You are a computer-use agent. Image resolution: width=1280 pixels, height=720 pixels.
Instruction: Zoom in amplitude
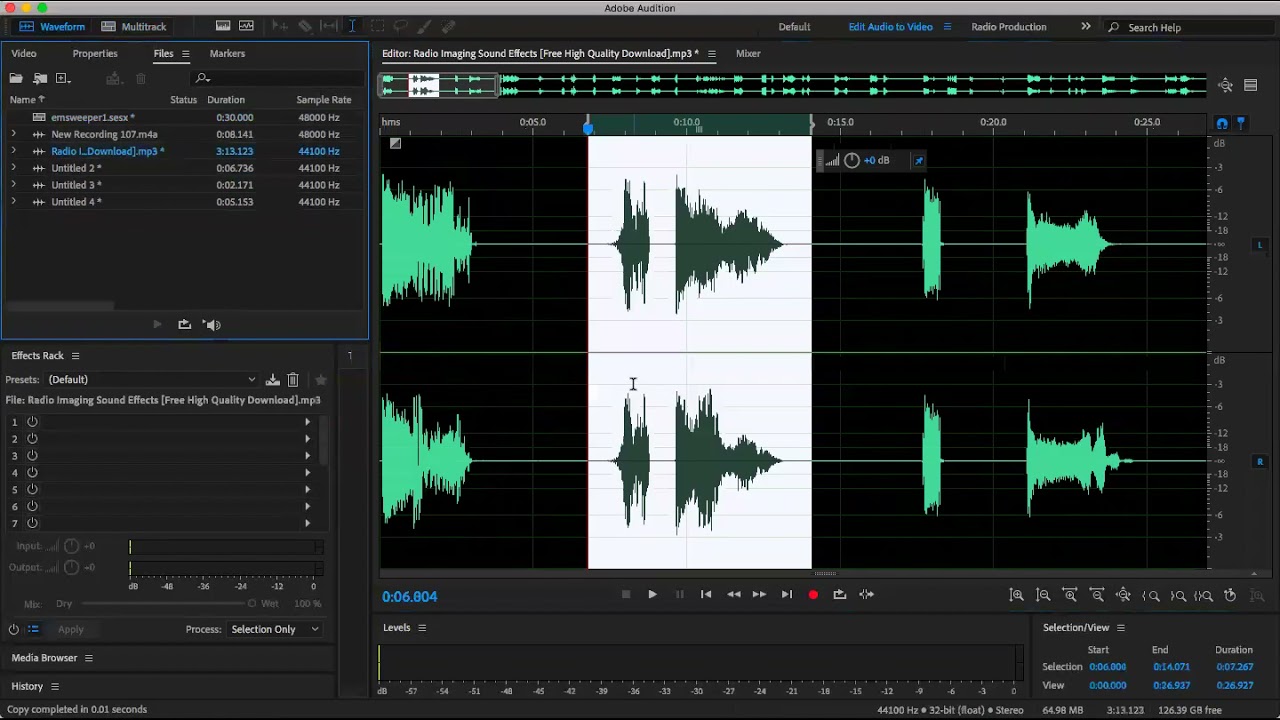(1016, 595)
